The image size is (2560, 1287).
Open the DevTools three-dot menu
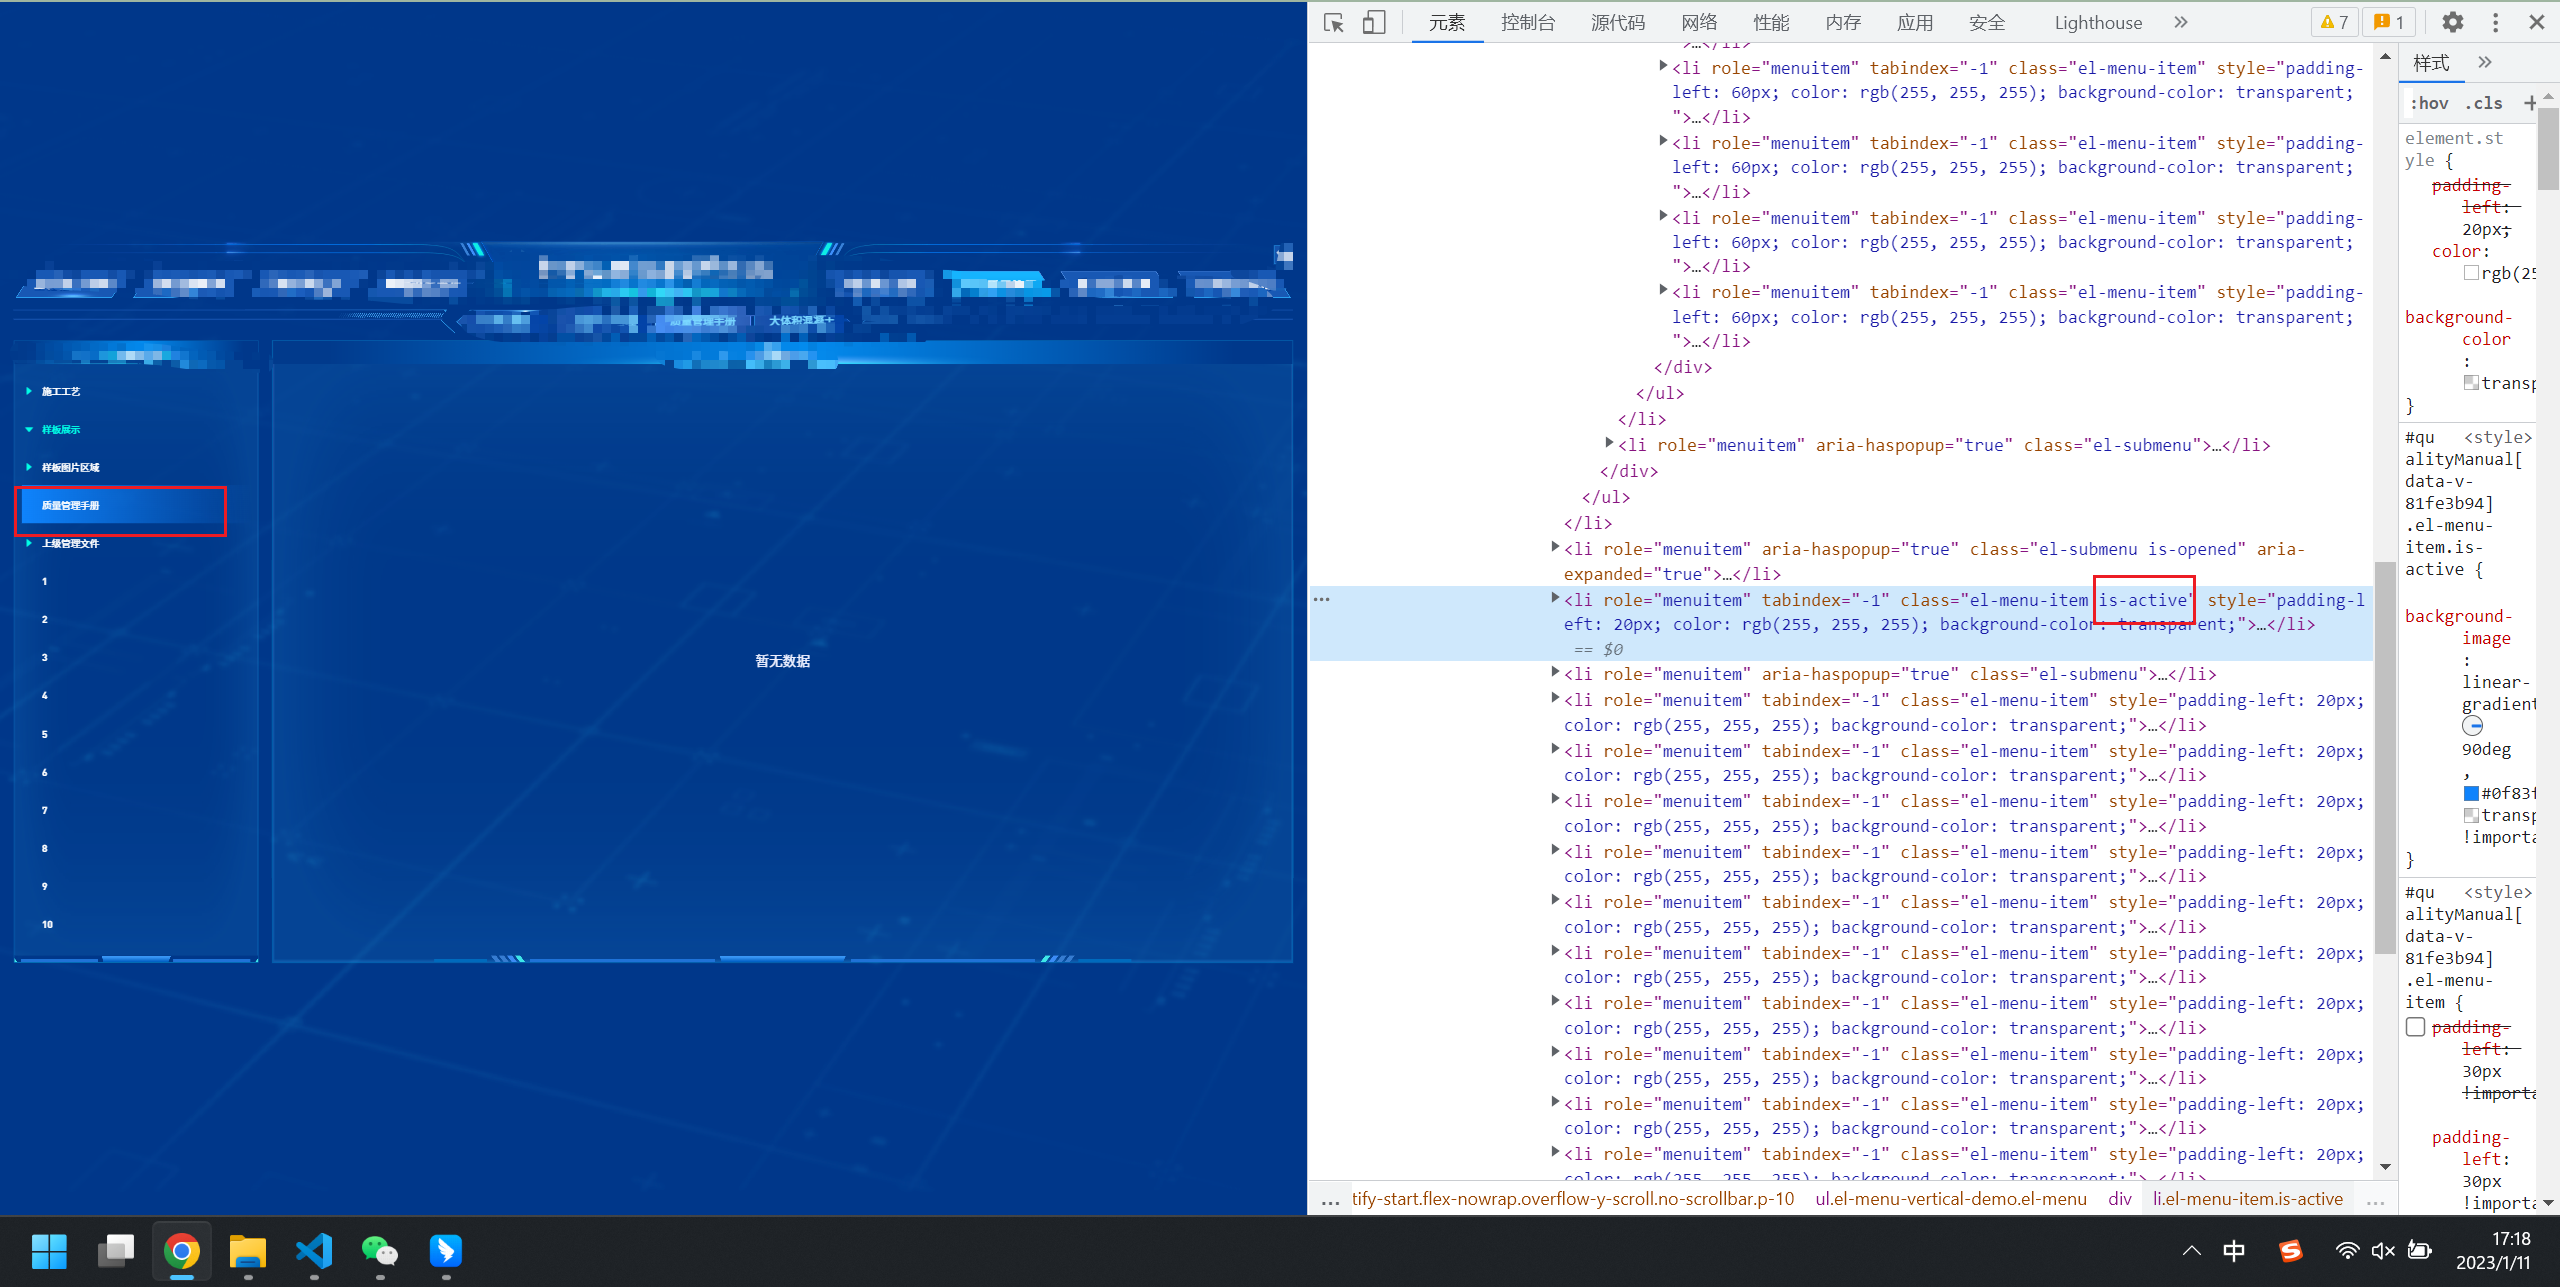(2495, 22)
